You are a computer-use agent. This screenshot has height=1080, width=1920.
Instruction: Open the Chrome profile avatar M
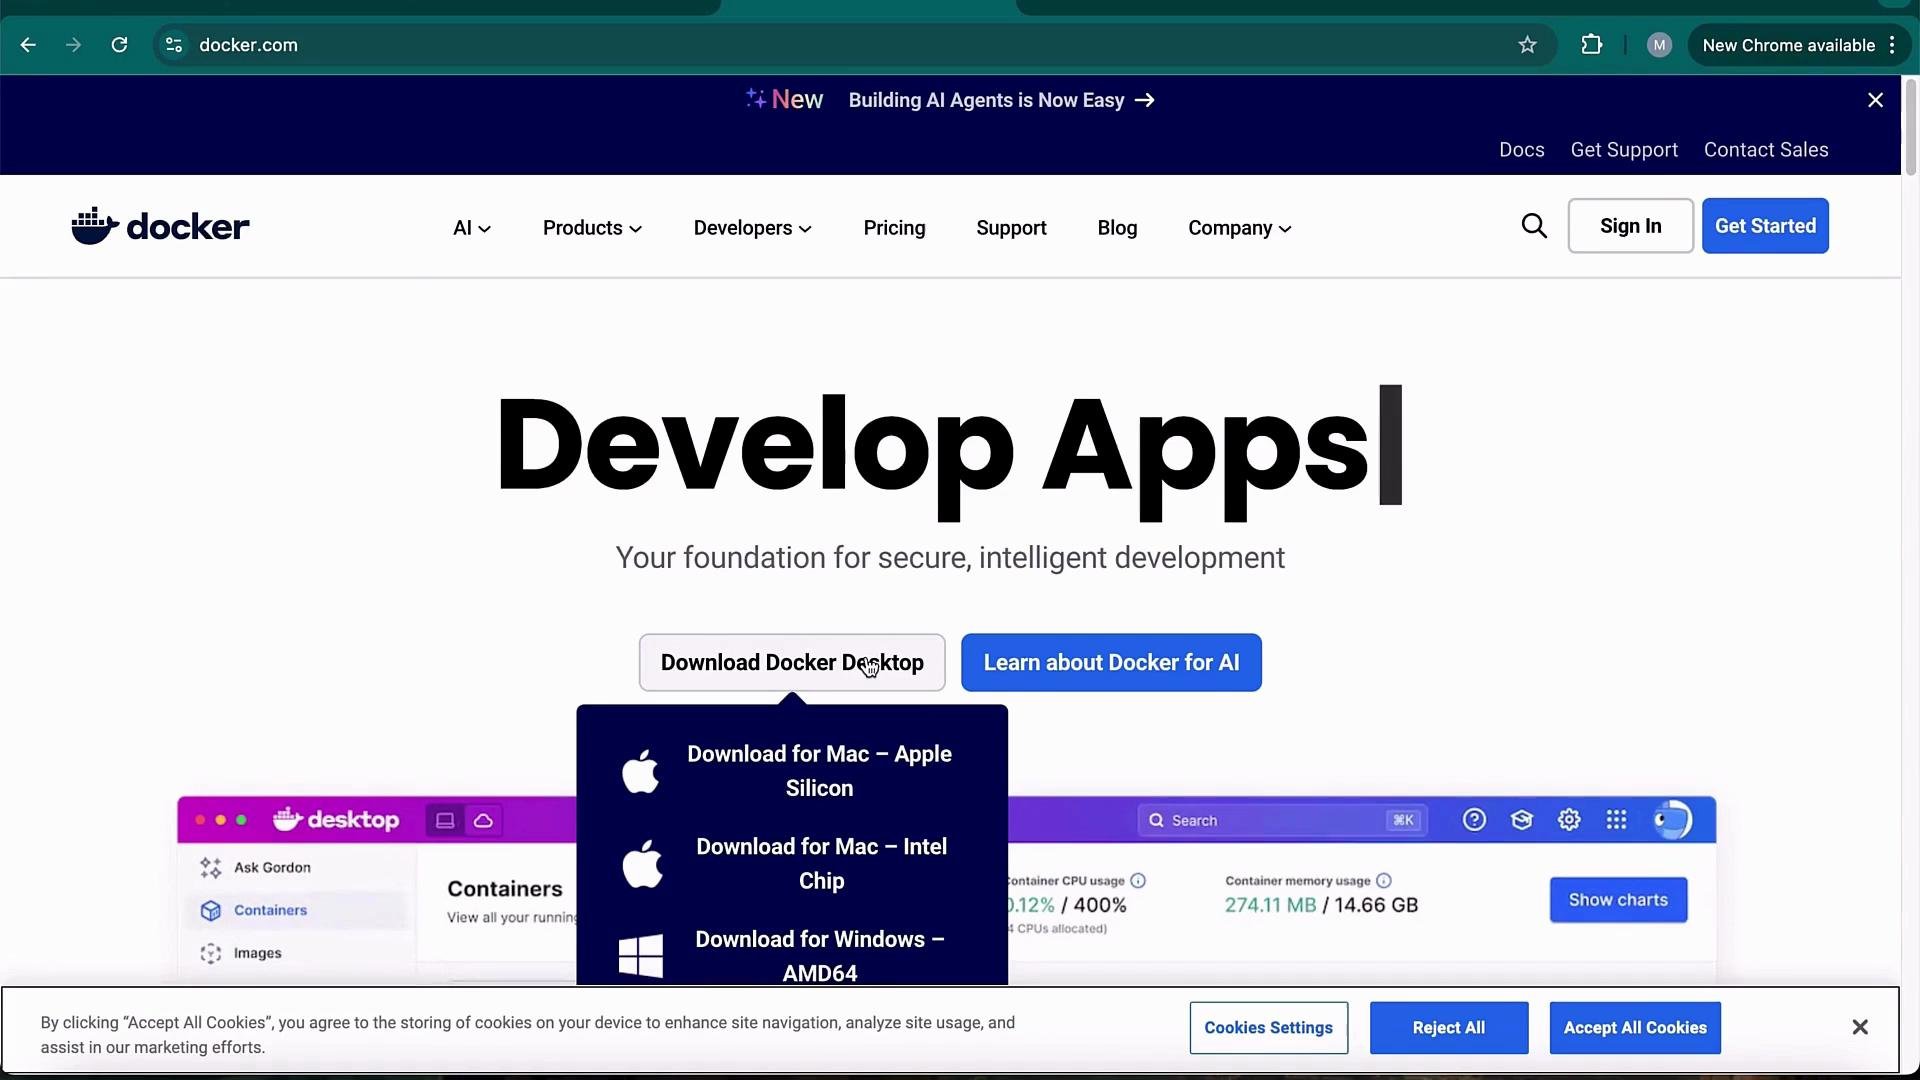[x=1659, y=45]
